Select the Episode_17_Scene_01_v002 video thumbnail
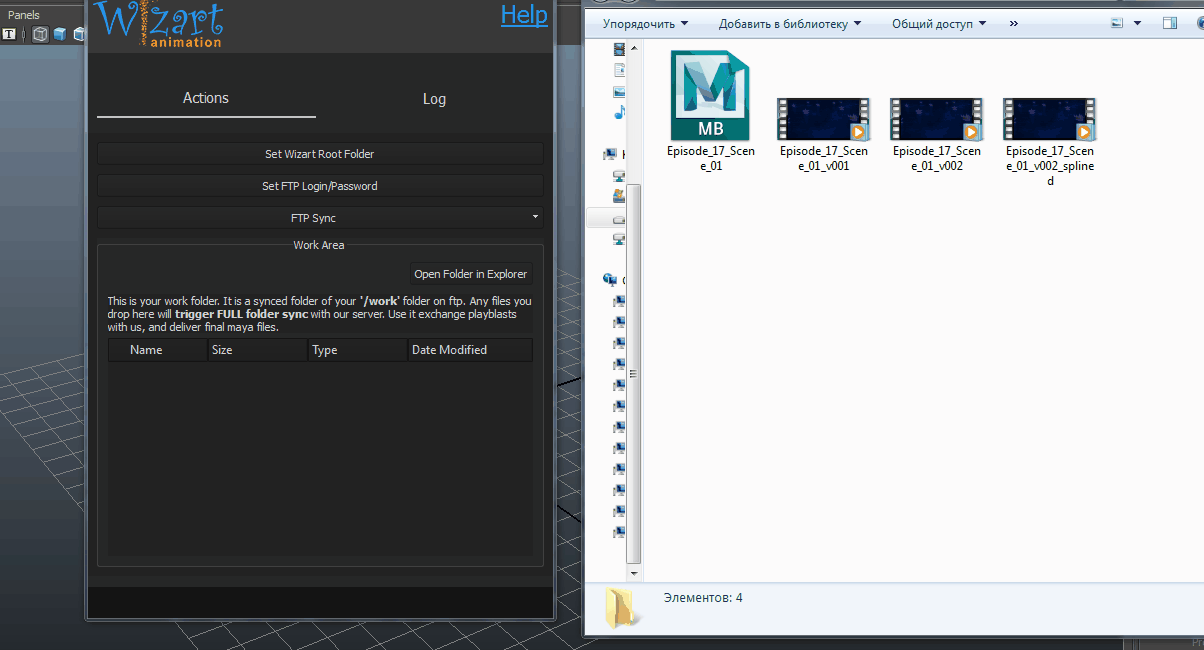The height and width of the screenshot is (650, 1204). click(x=936, y=119)
